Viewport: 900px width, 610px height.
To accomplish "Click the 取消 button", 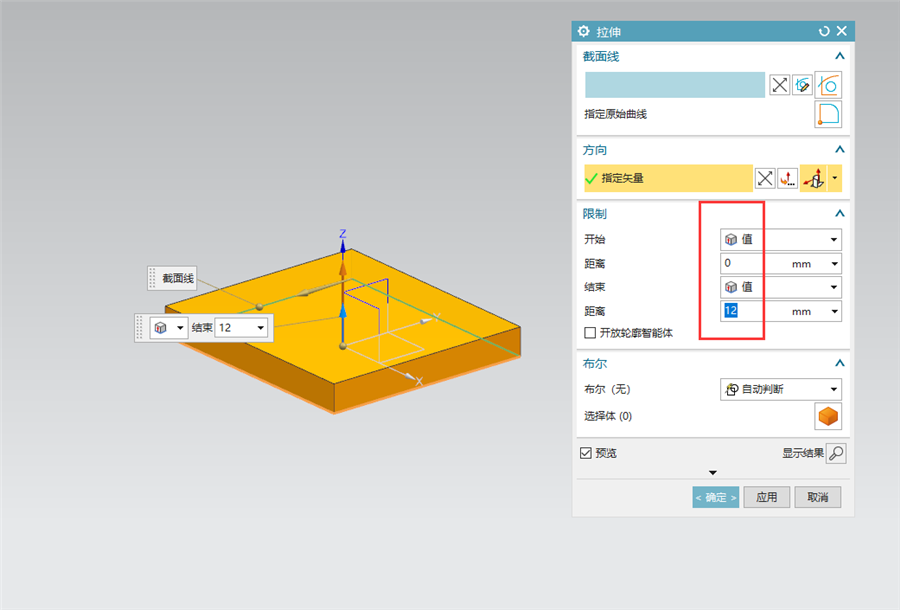I will point(817,497).
